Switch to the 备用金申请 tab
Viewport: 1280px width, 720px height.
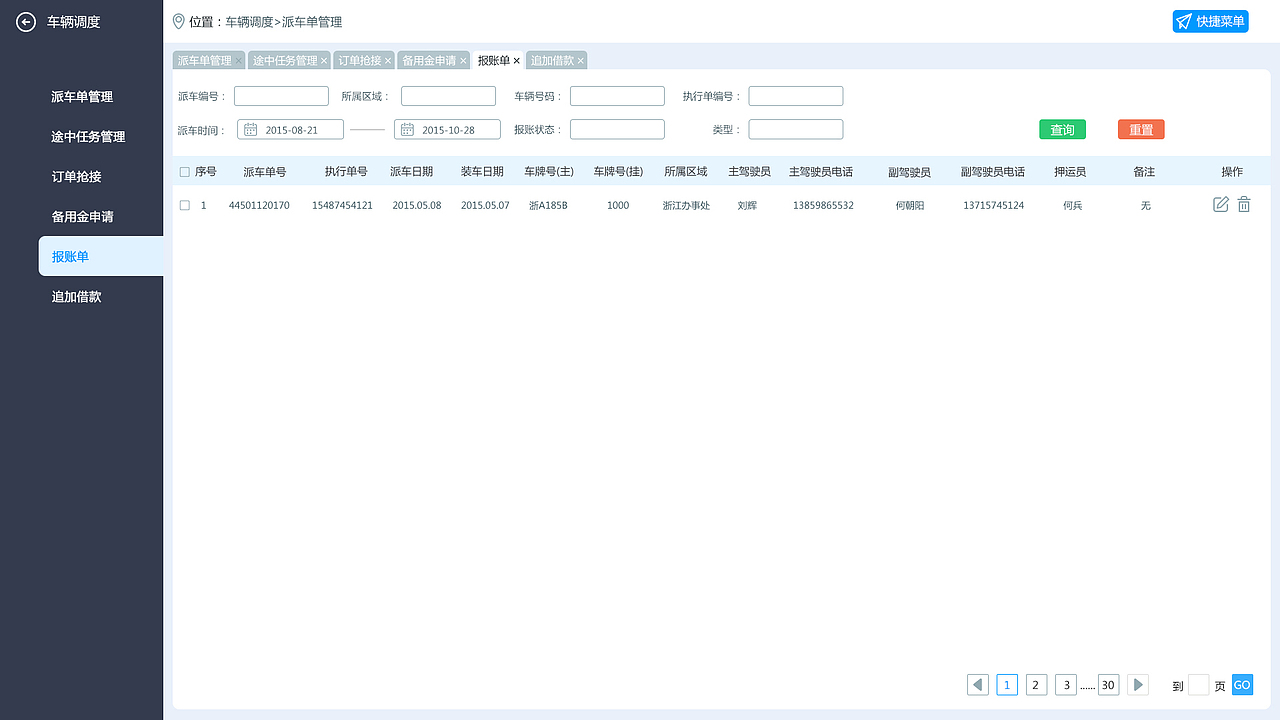pyautogui.click(x=433, y=60)
